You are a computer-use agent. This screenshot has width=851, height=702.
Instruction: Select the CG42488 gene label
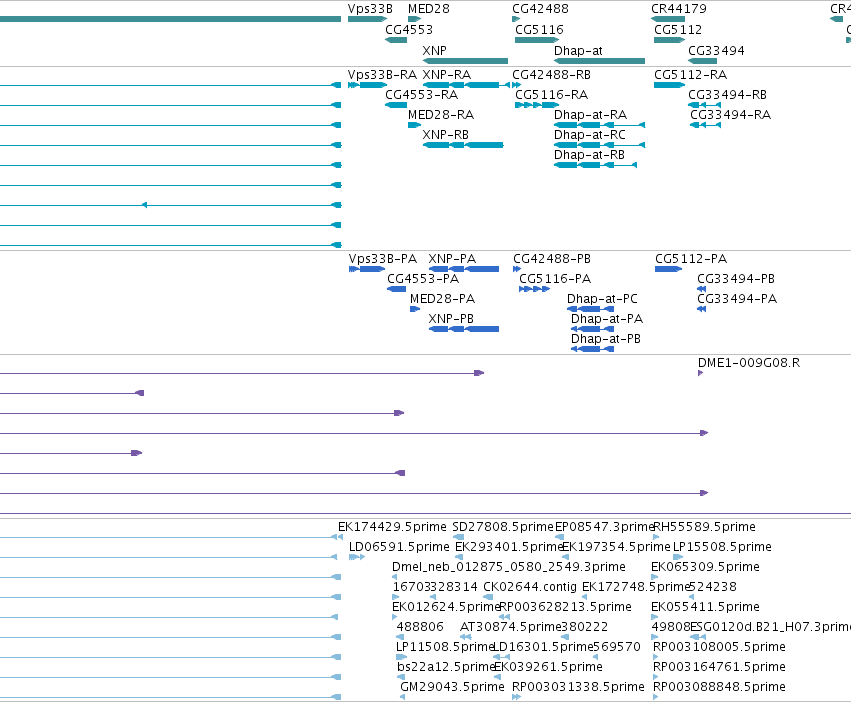pos(541,9)
